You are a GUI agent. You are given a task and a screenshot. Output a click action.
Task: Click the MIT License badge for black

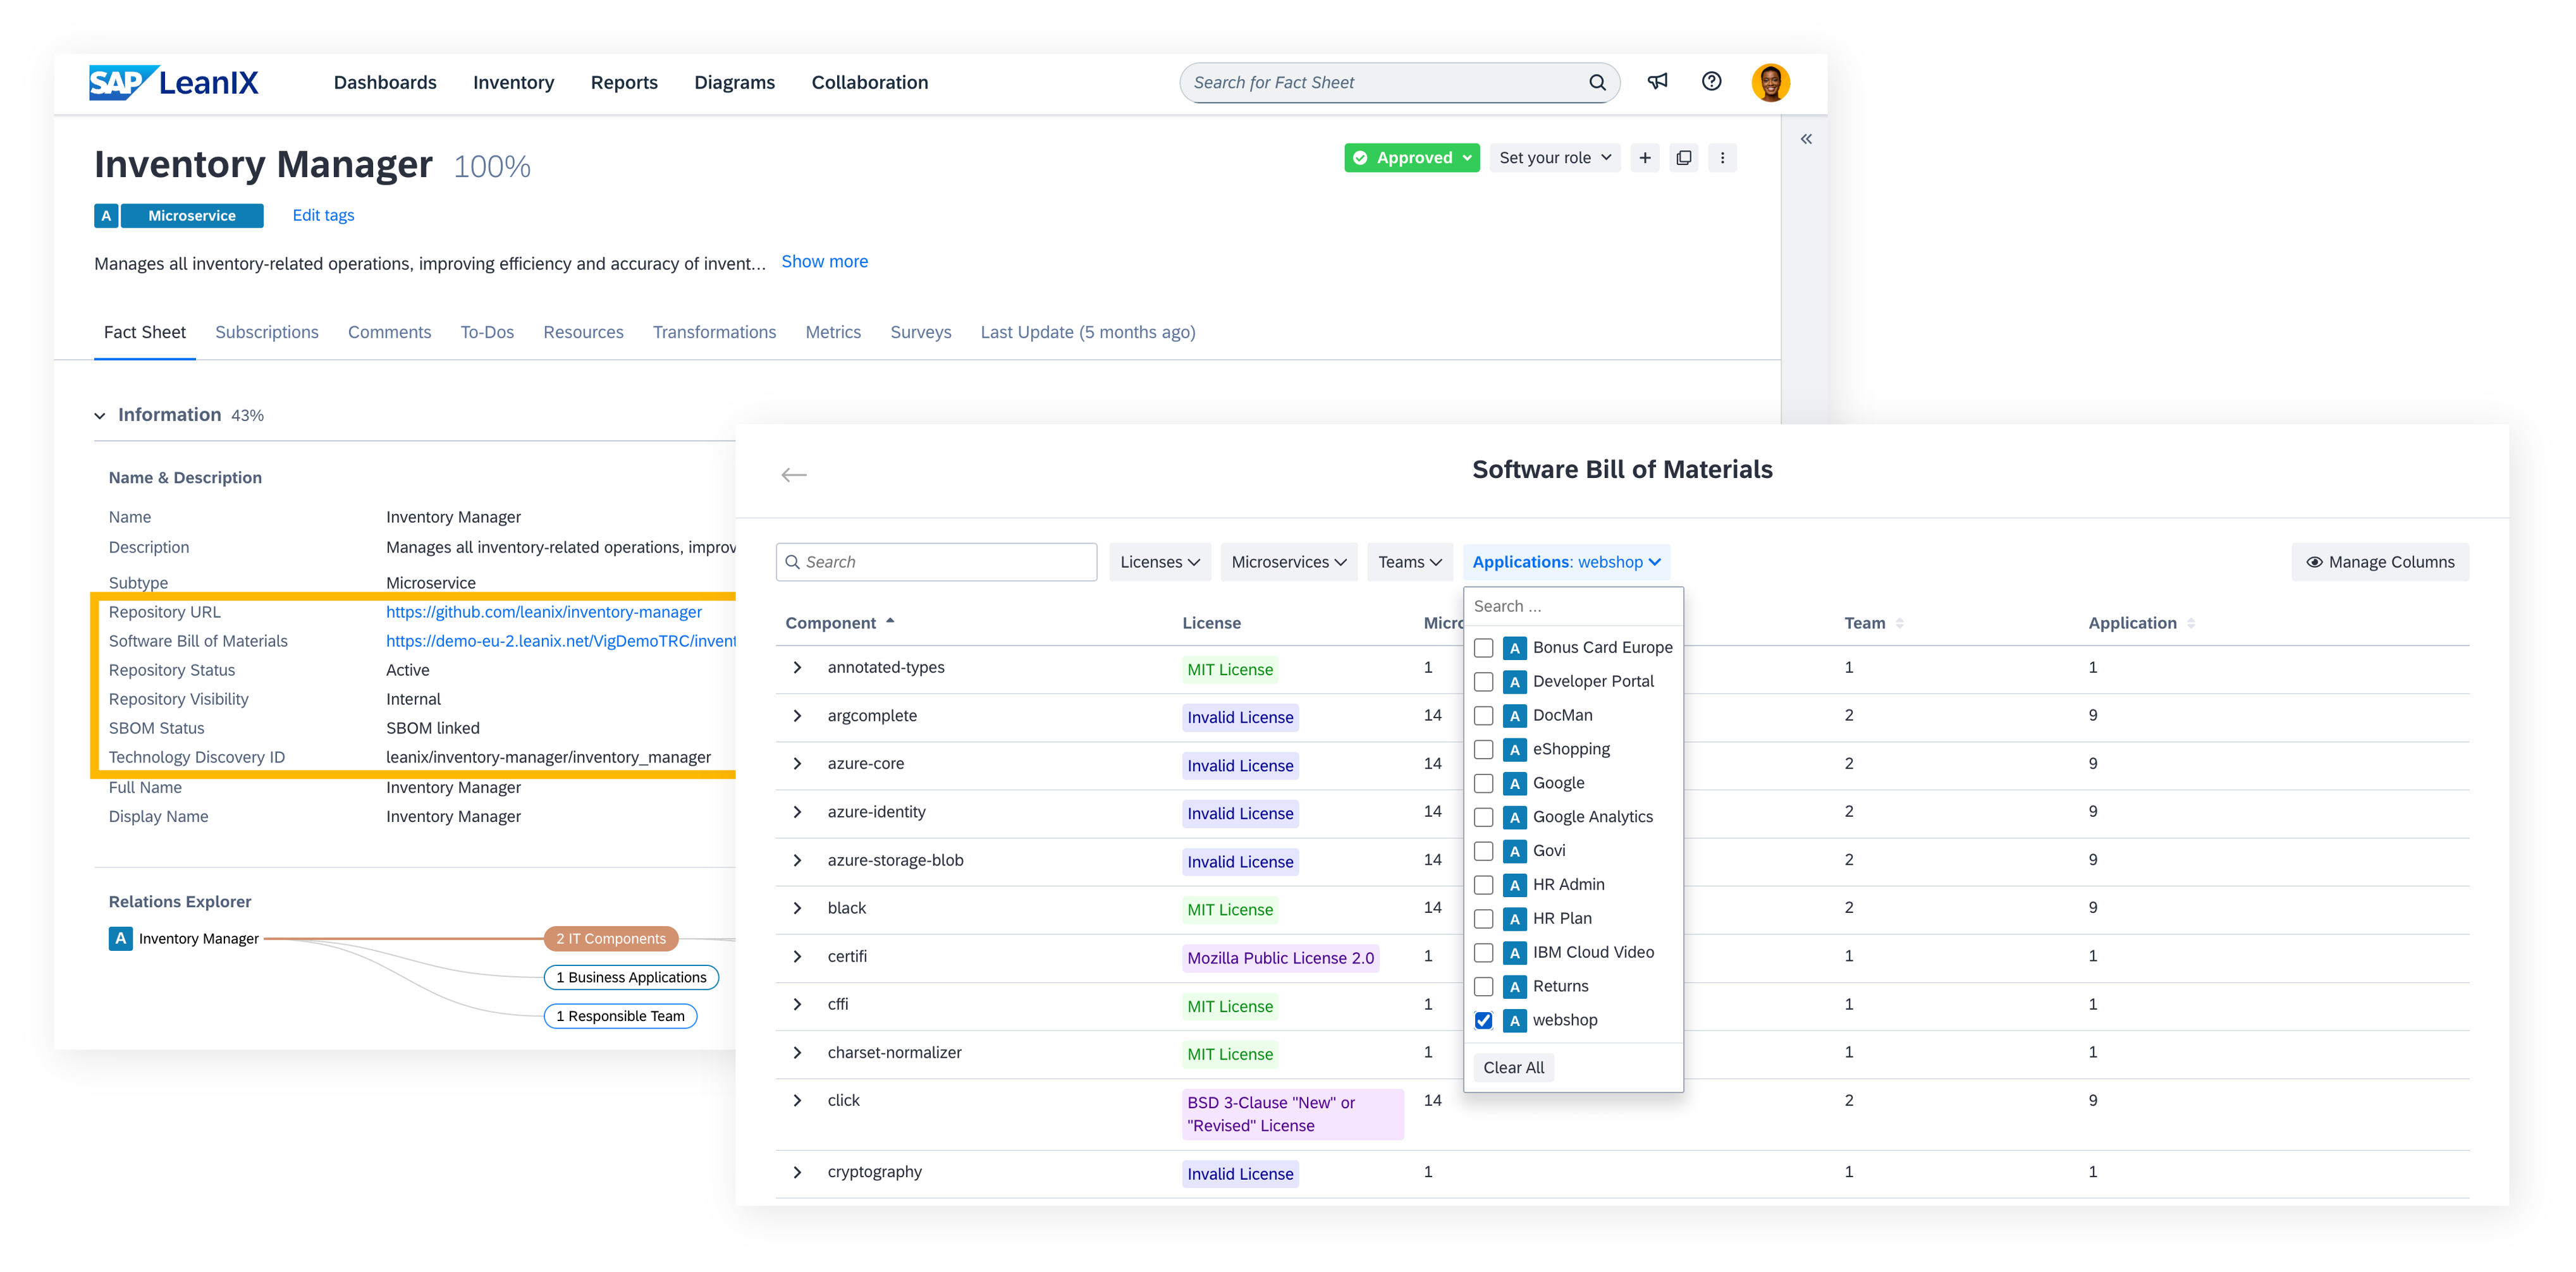click(x=1230, y=910)
